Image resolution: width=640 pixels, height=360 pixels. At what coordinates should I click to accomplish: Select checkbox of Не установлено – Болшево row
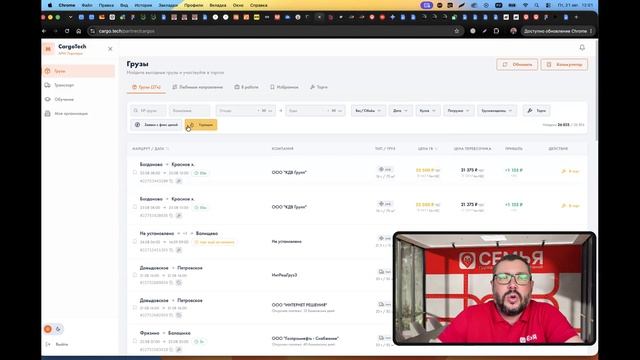click(135, 242)
